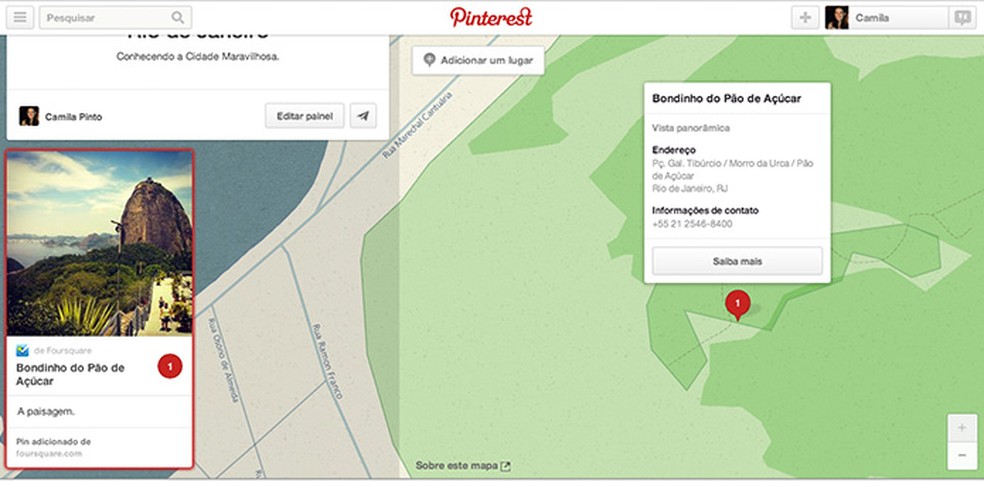Click the paper-plane send board icon

[363, 116]
